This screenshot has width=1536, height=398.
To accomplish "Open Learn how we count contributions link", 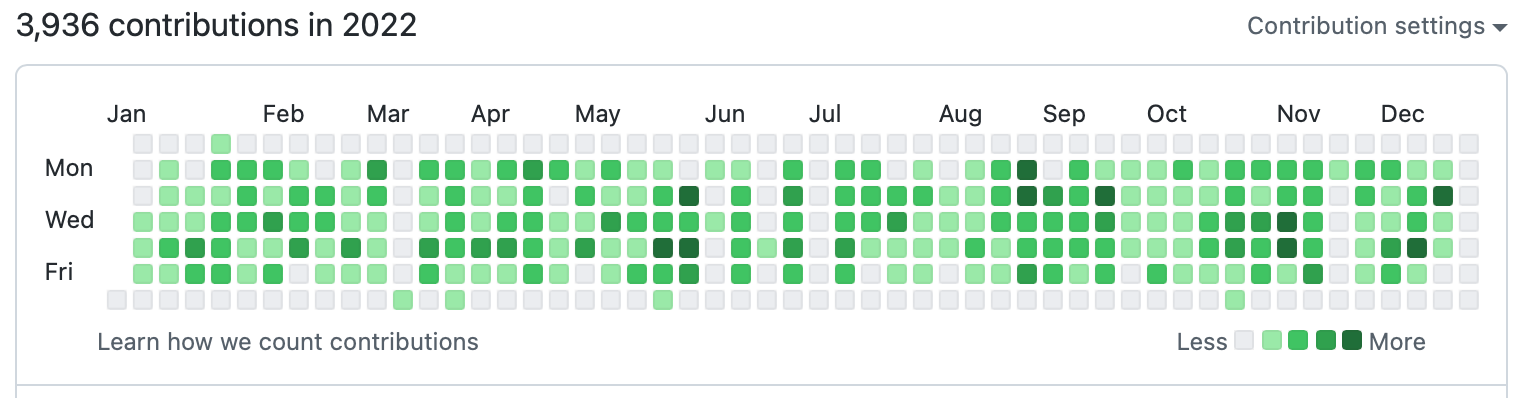I will [288, 342].
